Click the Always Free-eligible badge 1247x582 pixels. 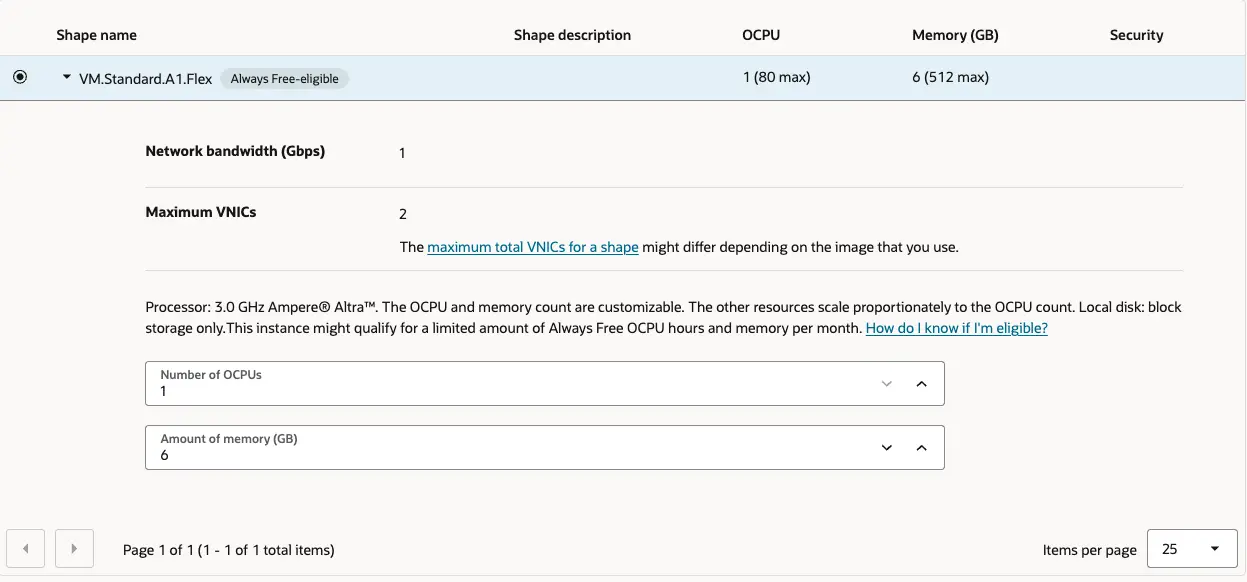click(x=286, y=77)
